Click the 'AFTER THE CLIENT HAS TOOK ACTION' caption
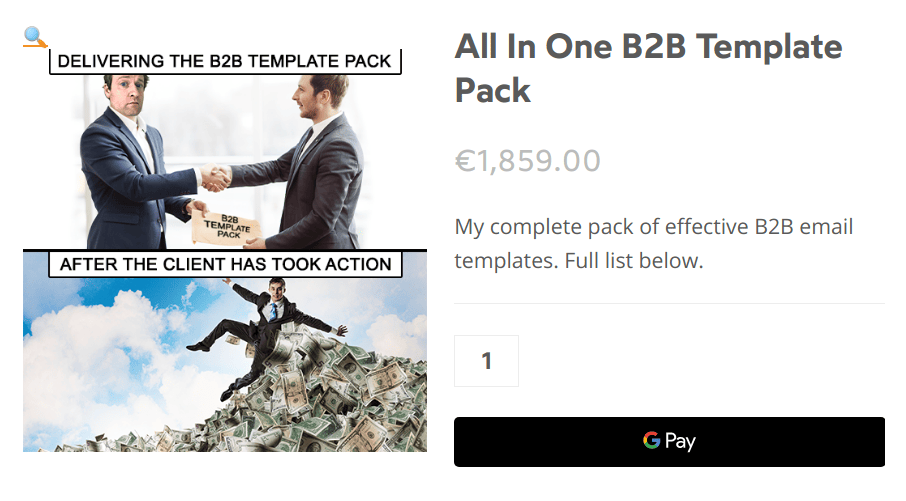Viewport: 906px width, 501px height. pos(225,264)
